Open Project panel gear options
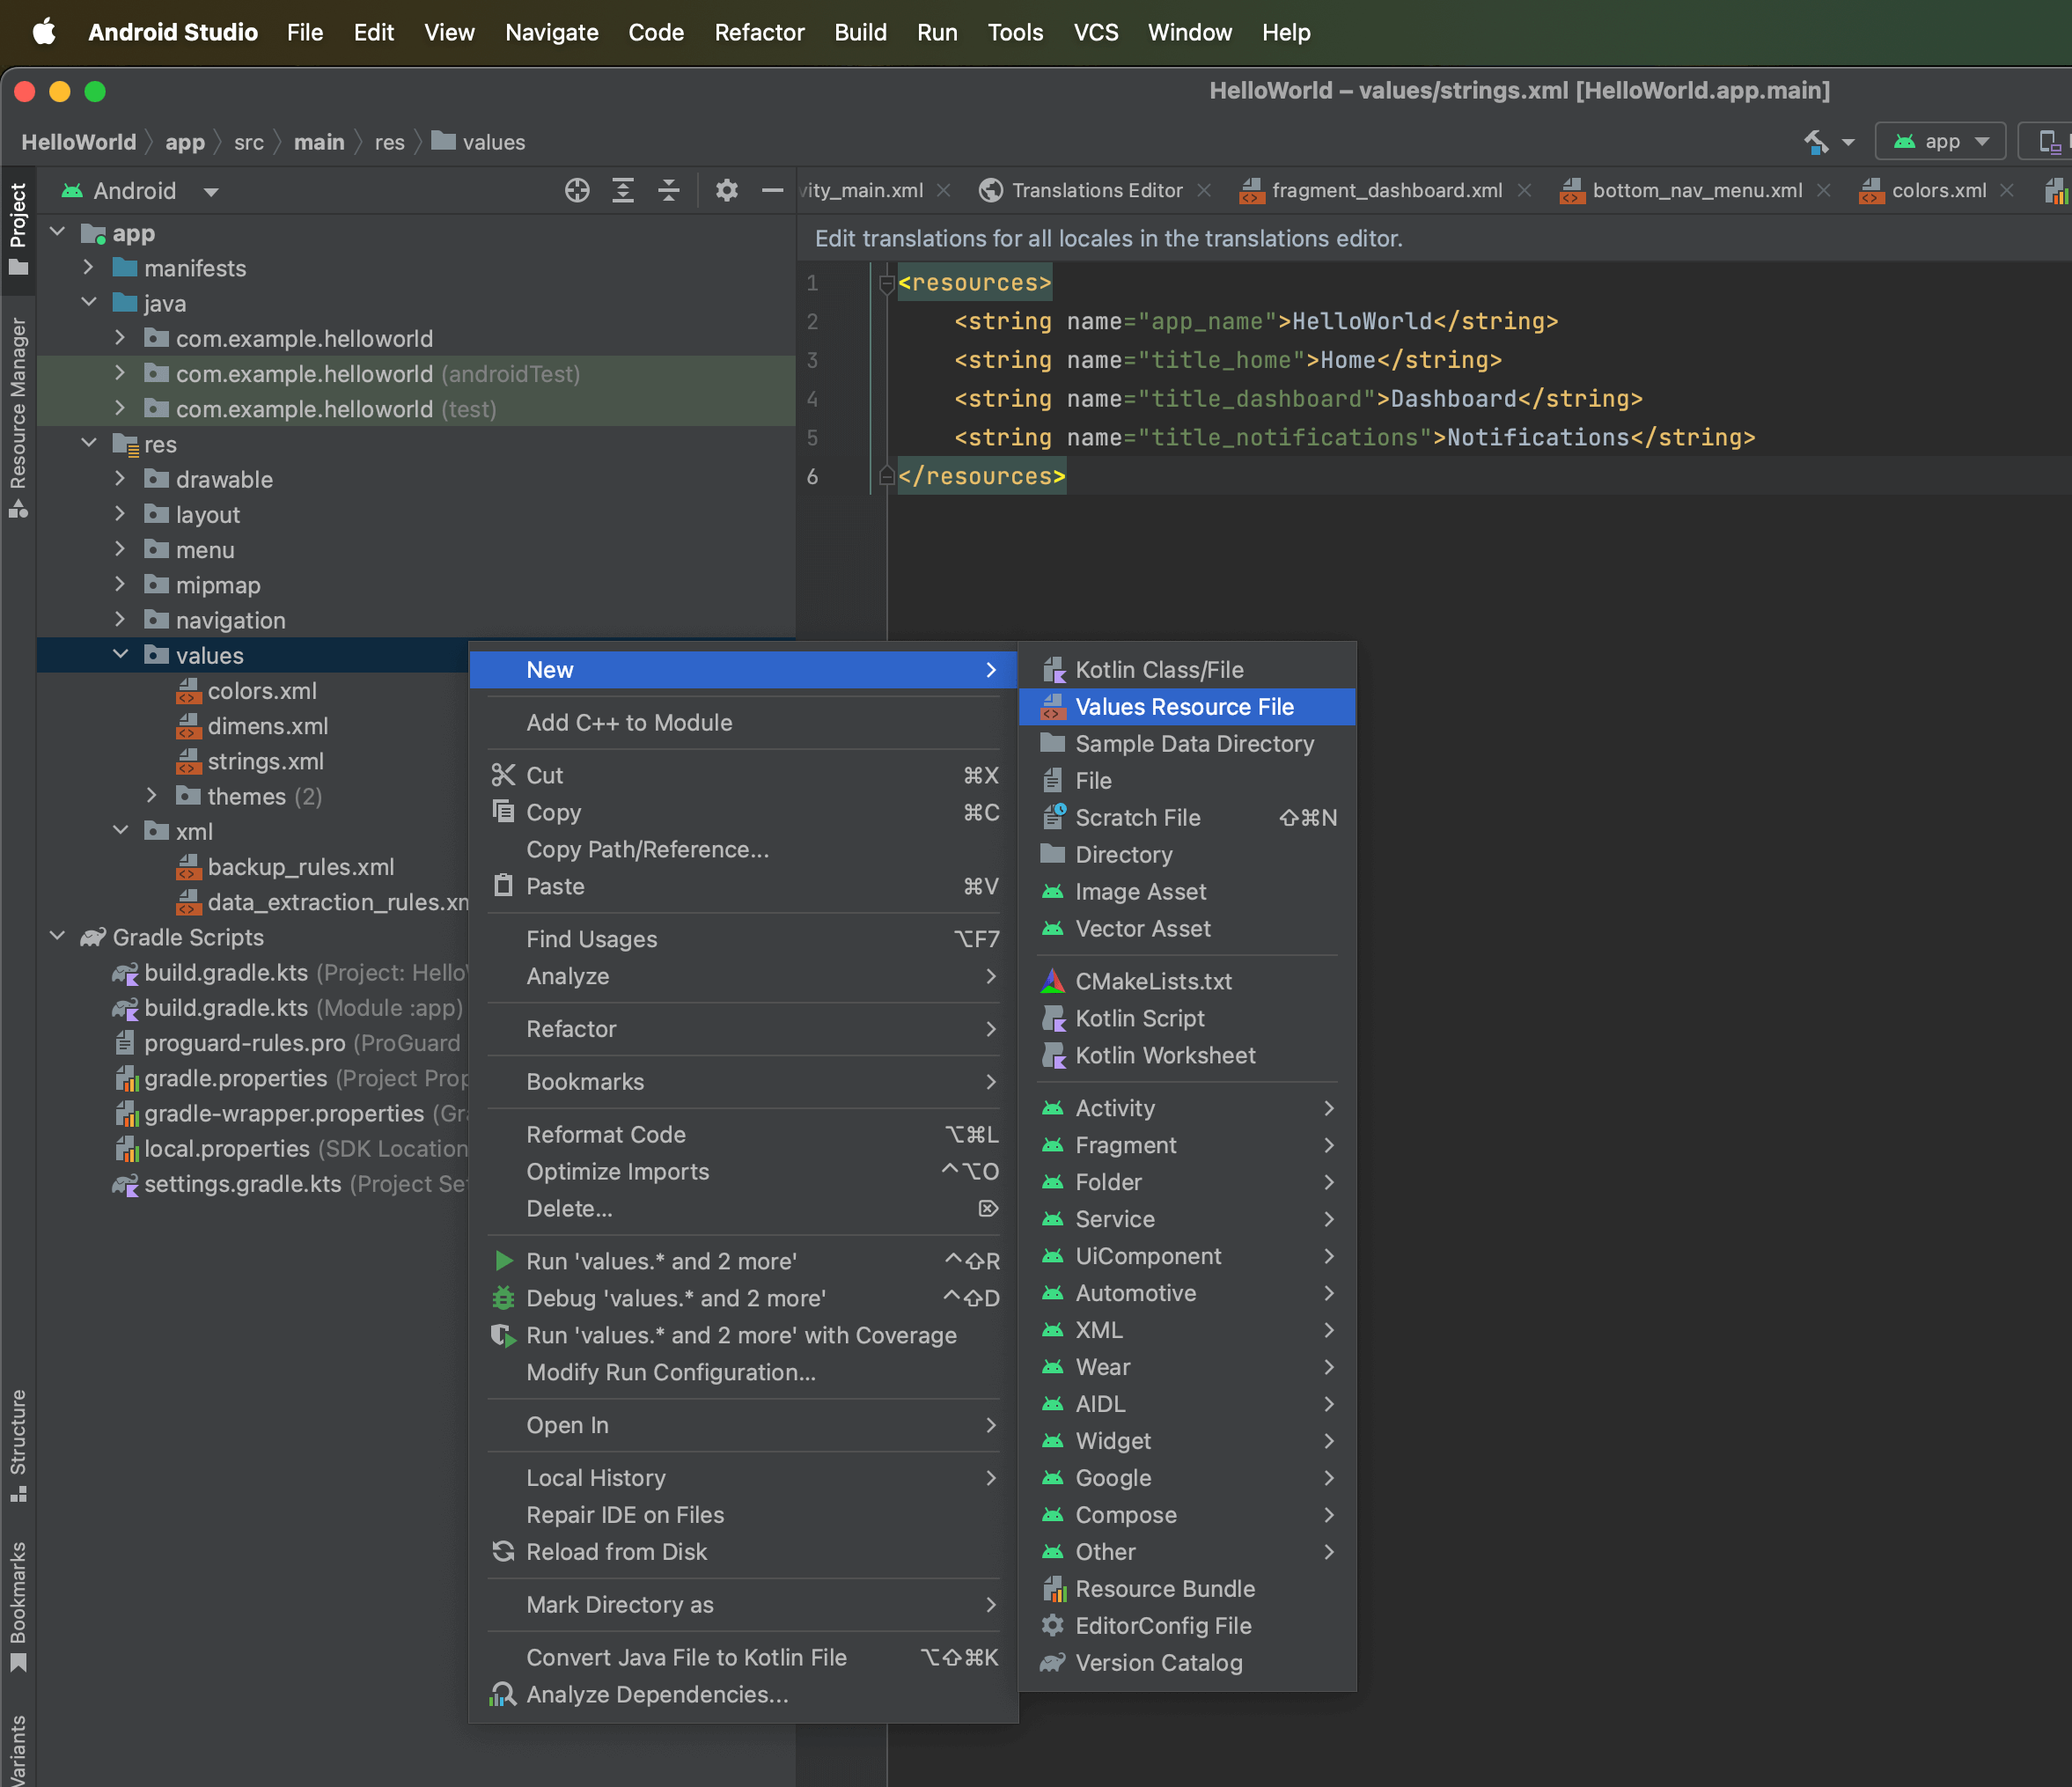This screenshot has height=1787, width=2072. (727, 190)
